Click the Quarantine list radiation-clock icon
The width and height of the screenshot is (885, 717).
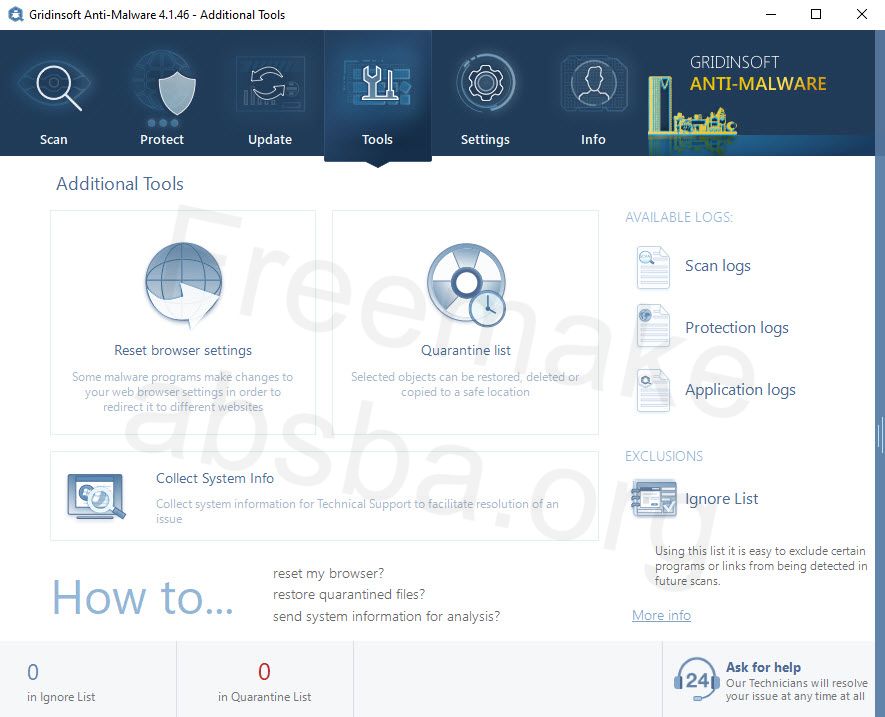click(x=466, y=285)
